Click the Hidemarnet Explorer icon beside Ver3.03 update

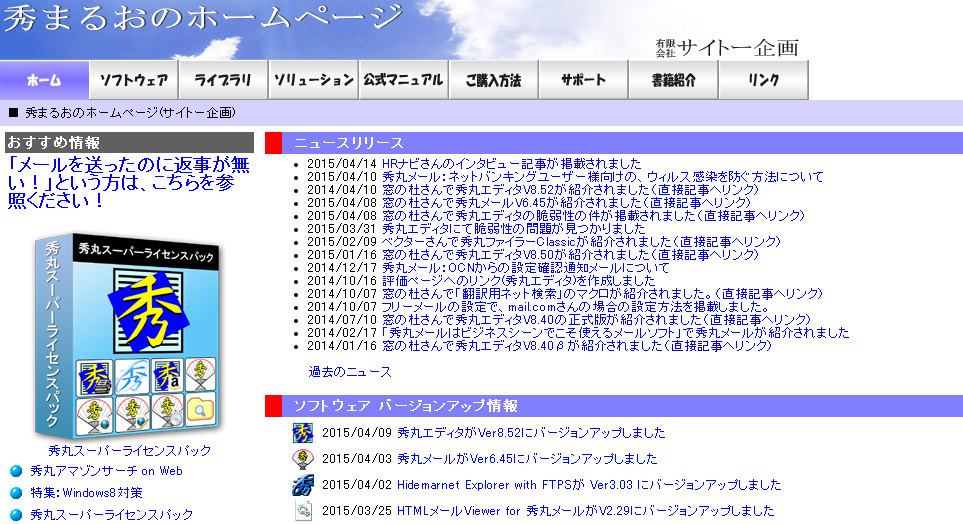pos(303,485)
